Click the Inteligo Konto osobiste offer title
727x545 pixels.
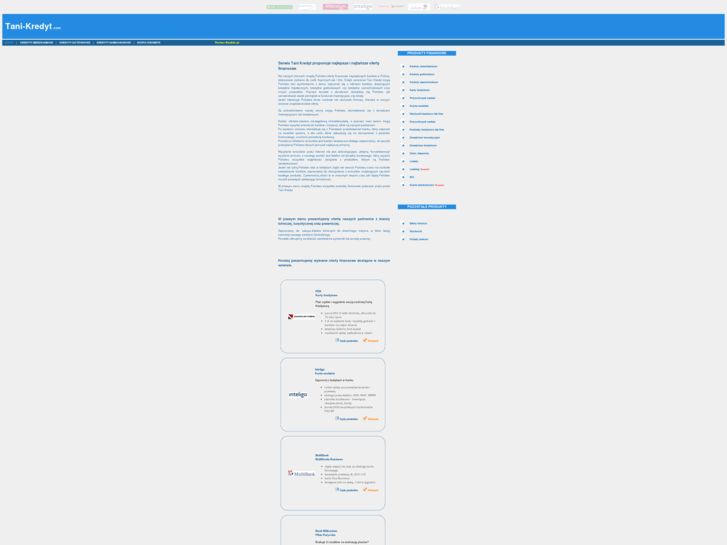(x=325, y=372)
